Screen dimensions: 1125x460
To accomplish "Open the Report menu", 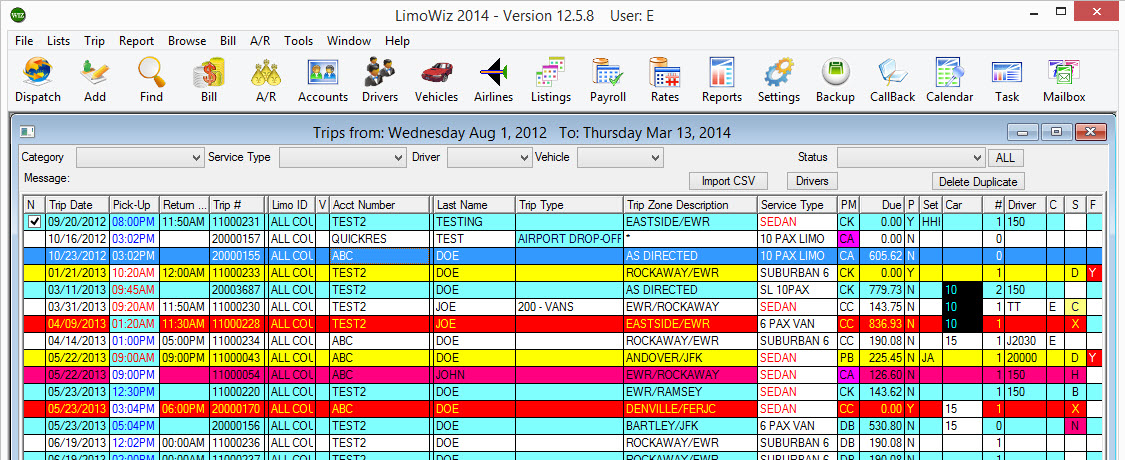I will click(x=136, y=41).
